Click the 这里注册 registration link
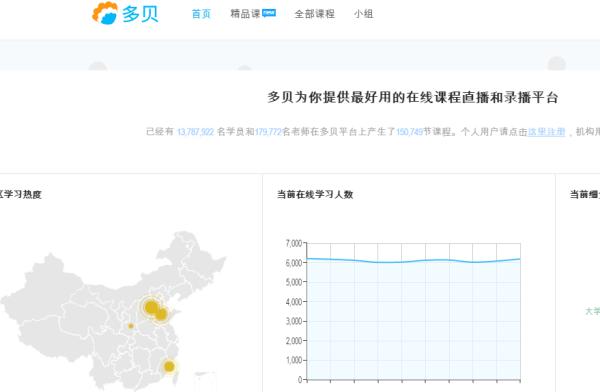 [546, 132]
